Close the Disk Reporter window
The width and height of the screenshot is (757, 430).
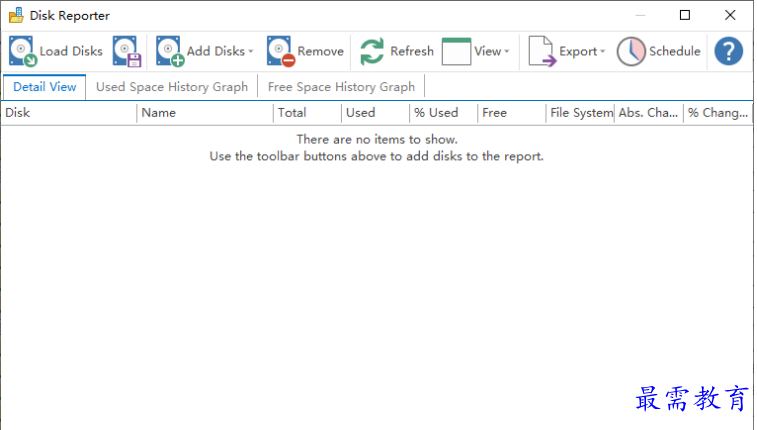pyautogui.click(x=730, y=15)
